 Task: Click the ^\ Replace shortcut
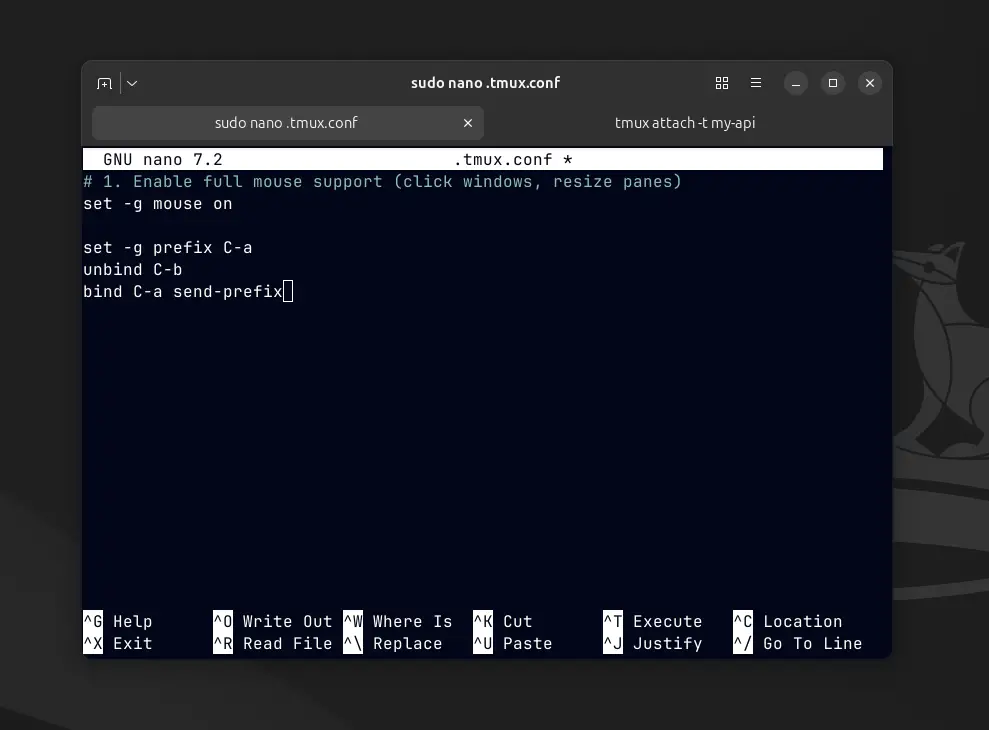tap(393, 644)
